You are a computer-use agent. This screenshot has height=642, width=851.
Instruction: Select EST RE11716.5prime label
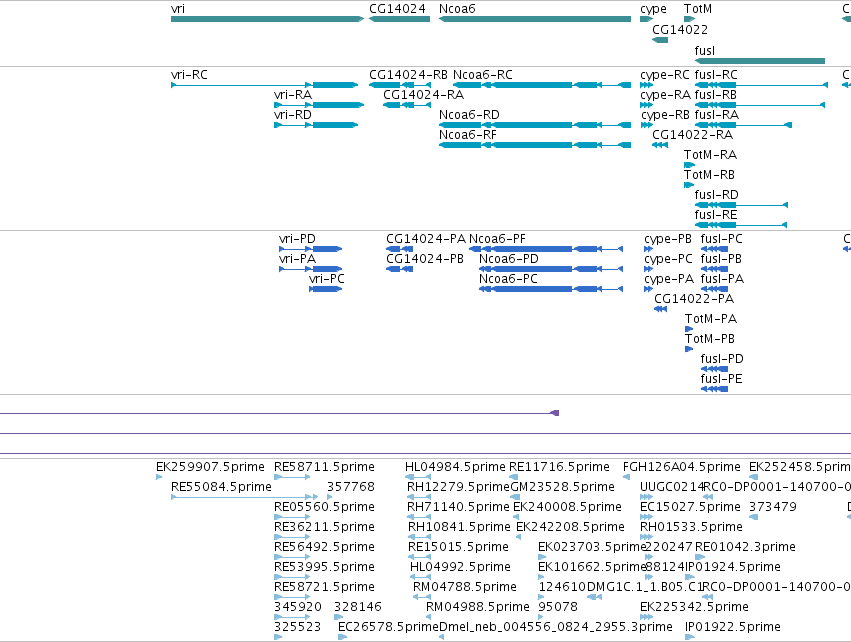click(x=559, y=467)
